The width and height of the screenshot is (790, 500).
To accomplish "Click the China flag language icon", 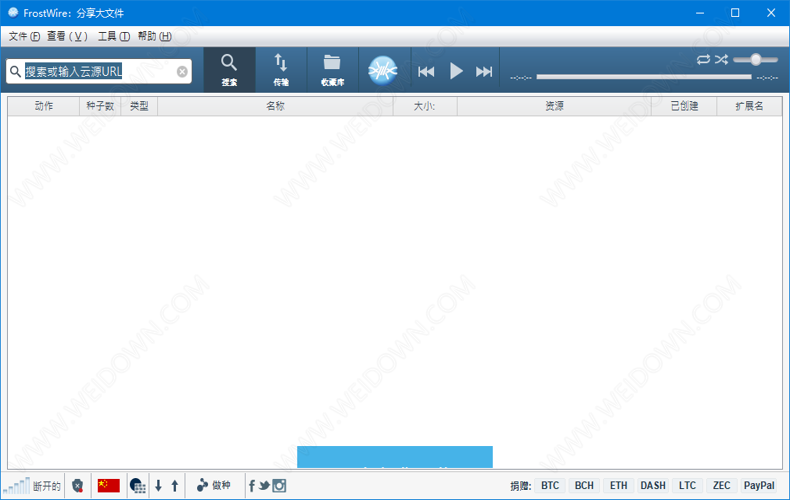I will click(x=108, y=485).
